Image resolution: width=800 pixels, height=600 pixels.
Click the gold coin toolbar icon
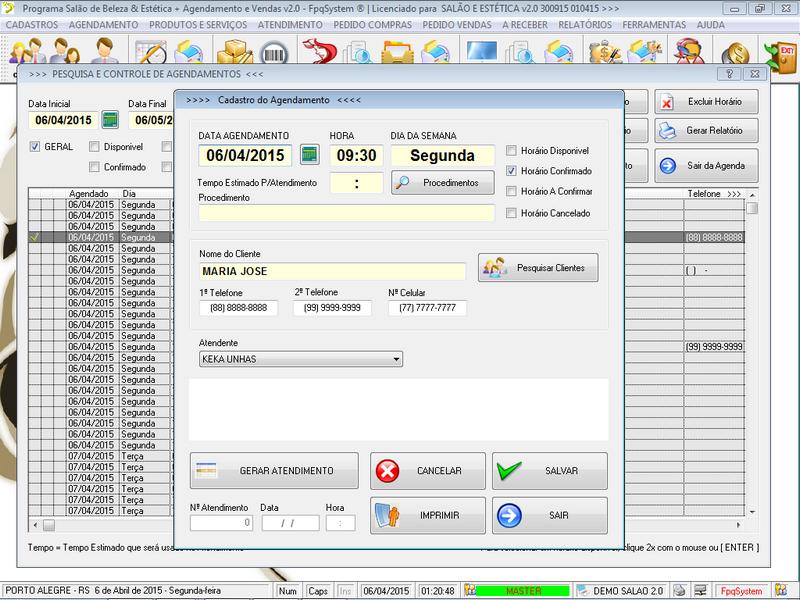click(x=735, y=52)
